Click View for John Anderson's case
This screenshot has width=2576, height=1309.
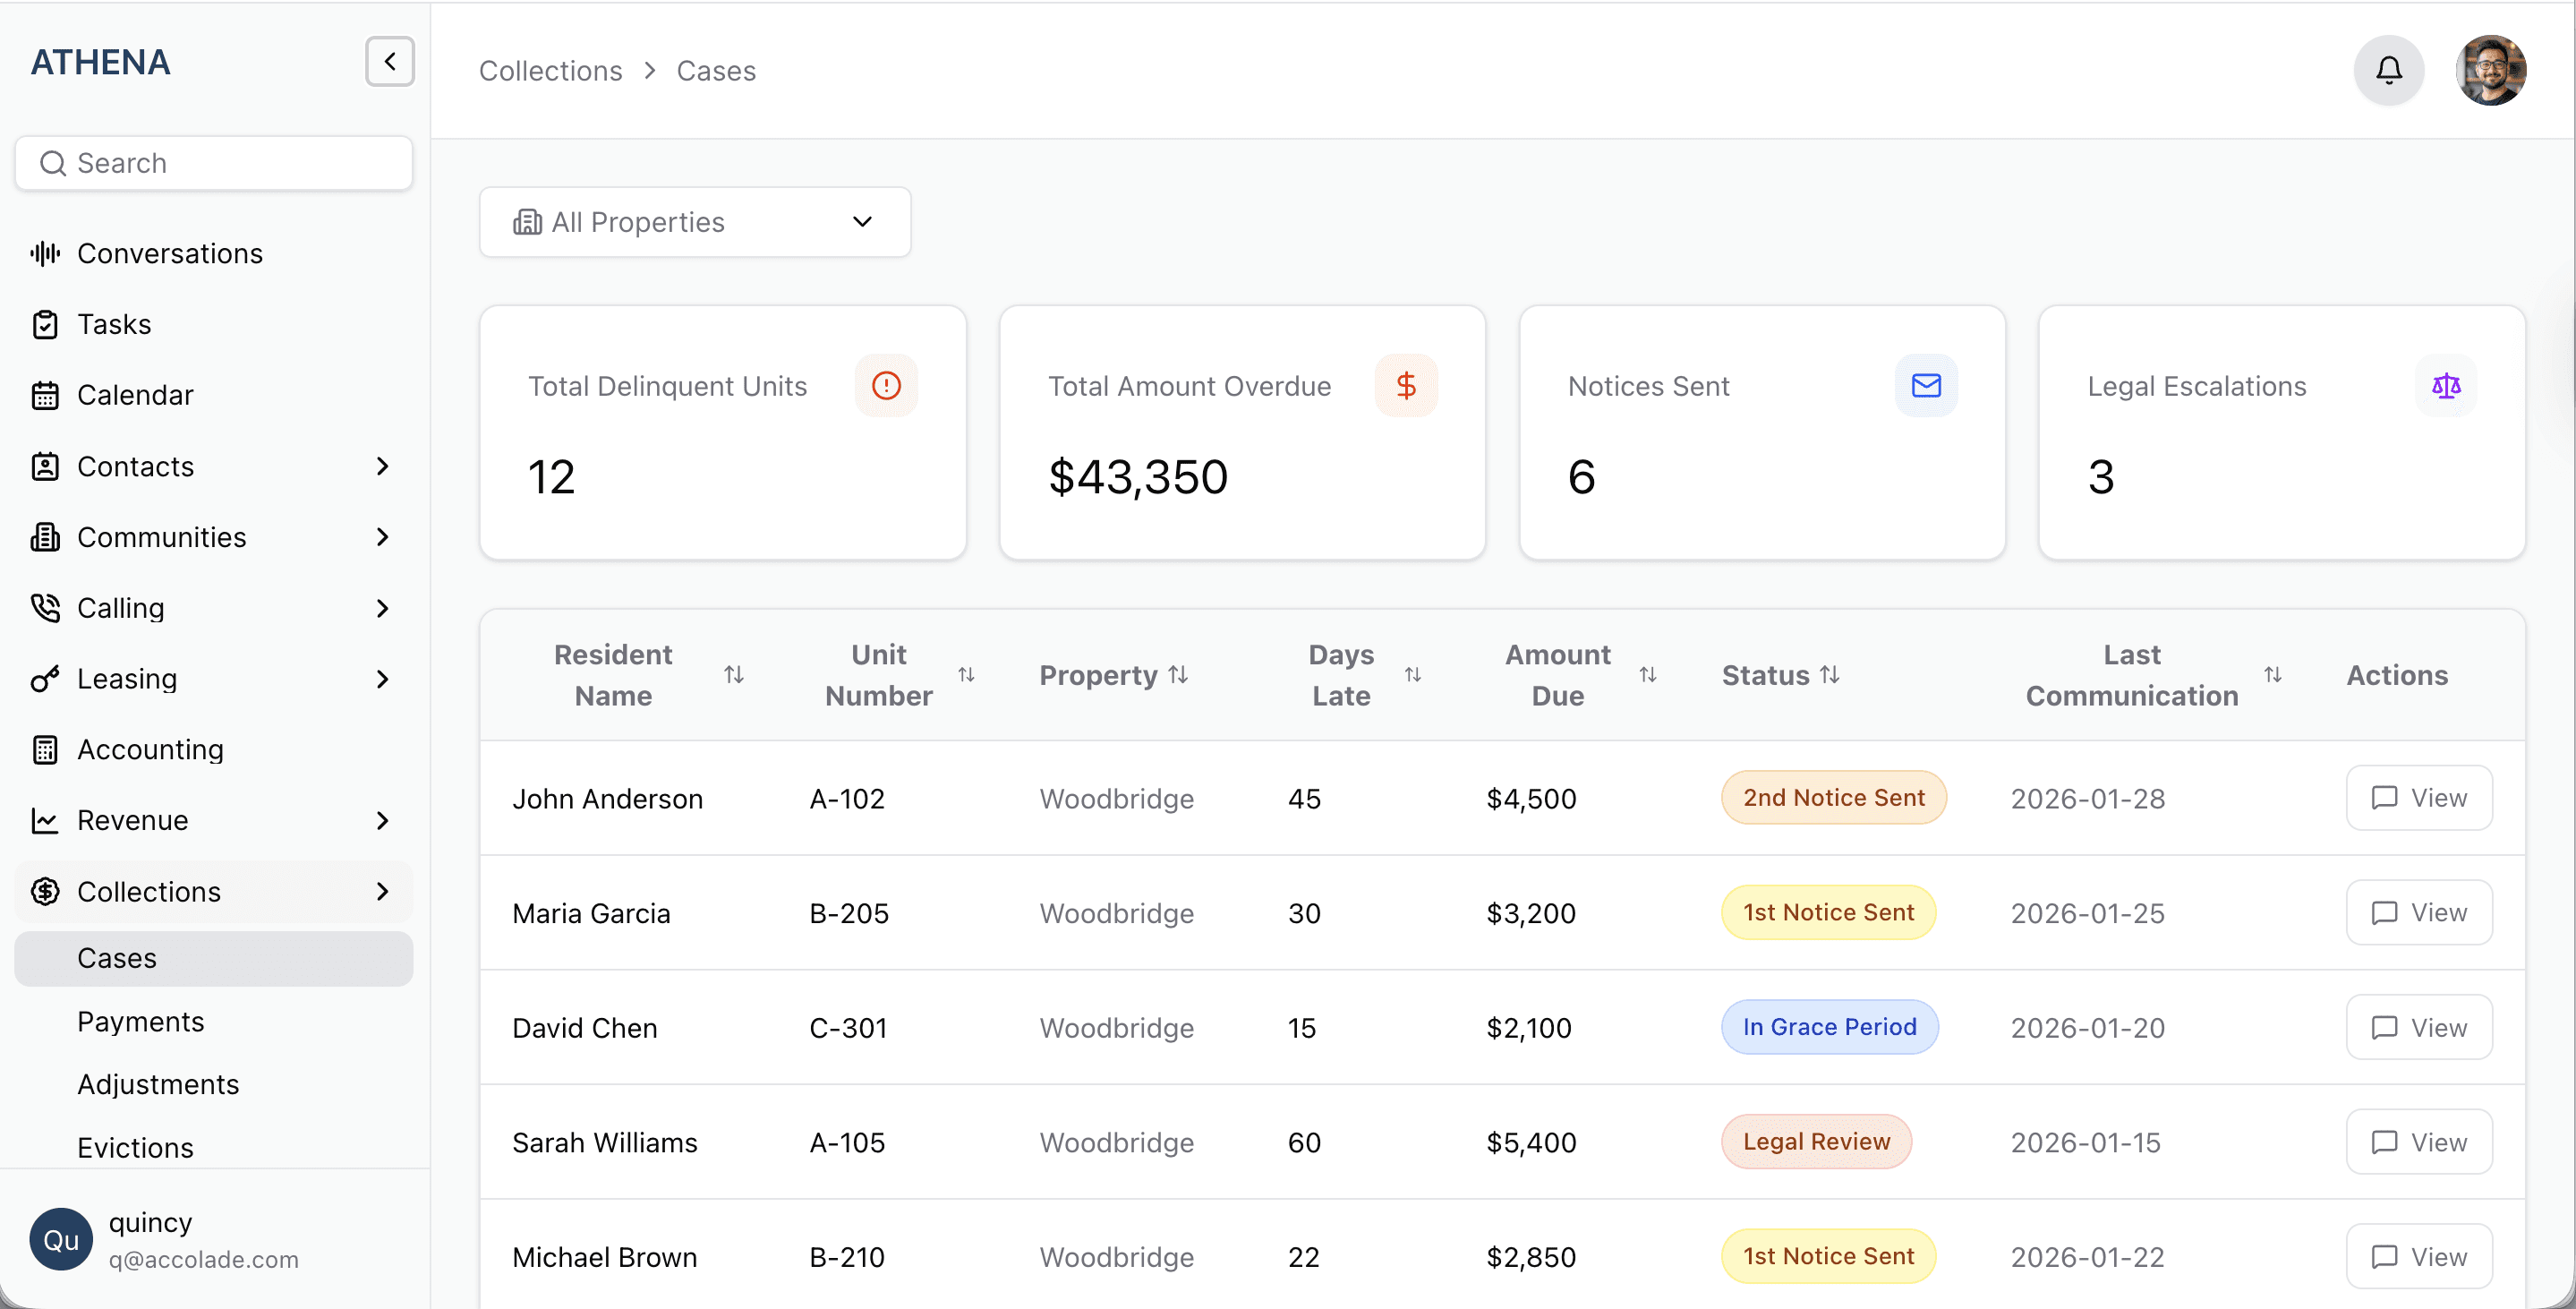[x=2418, y=798]
